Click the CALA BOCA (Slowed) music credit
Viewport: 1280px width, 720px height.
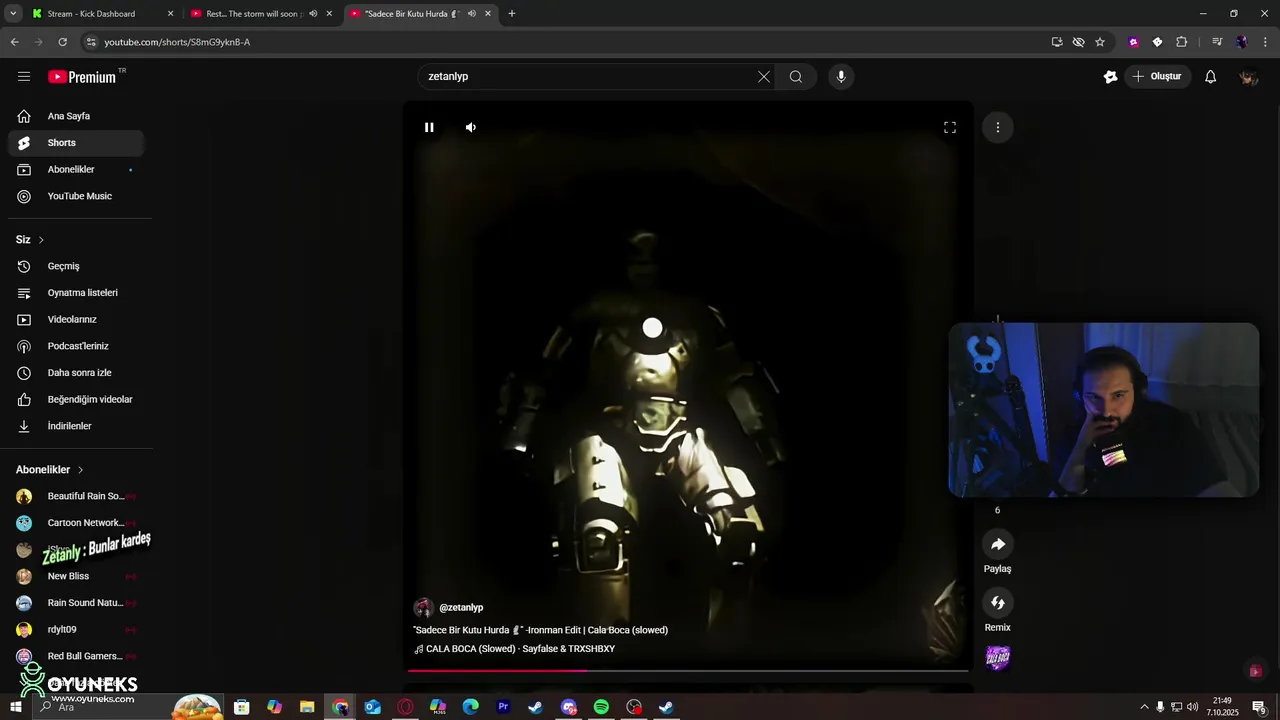pyautogui.click(x=515, y=649)
